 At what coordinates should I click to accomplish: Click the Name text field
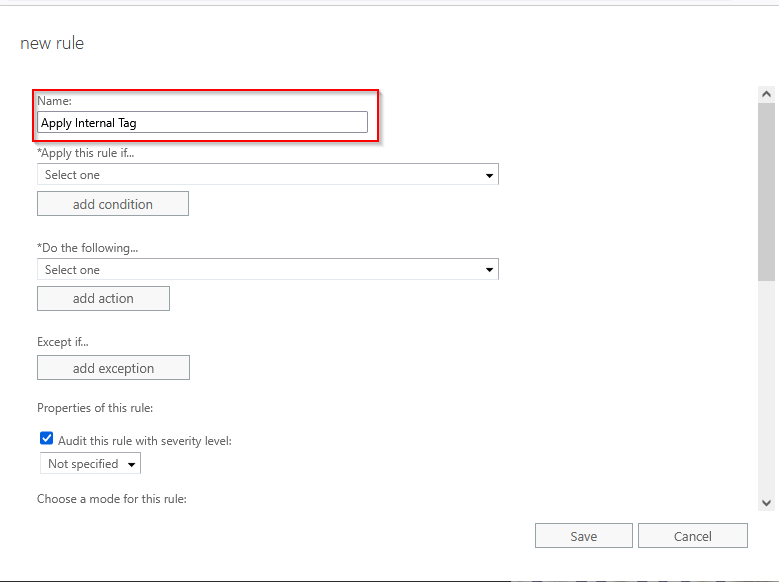tap(202, 122)
